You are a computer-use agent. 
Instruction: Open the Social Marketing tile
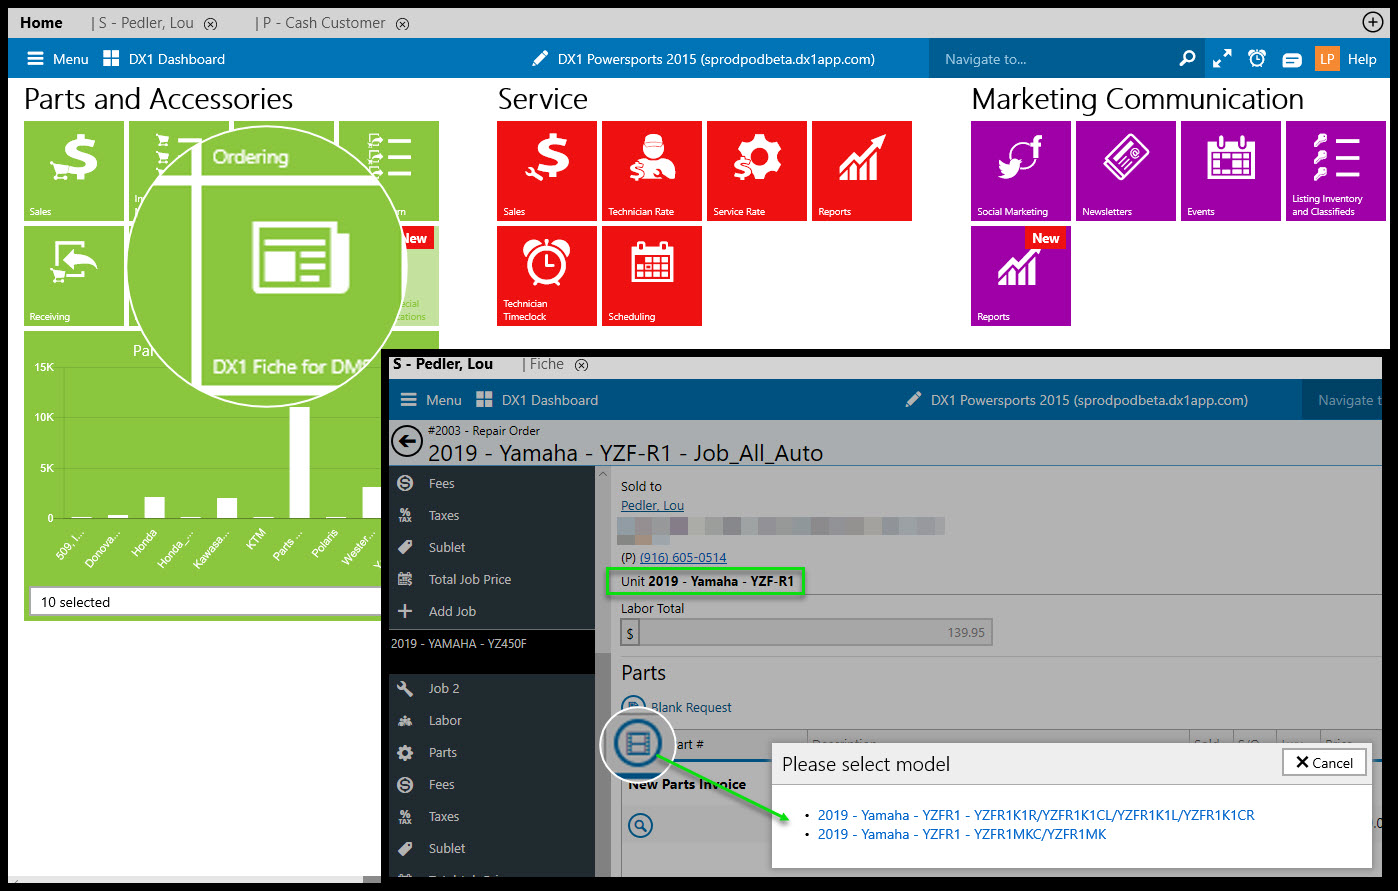(x=1021, y=171)
